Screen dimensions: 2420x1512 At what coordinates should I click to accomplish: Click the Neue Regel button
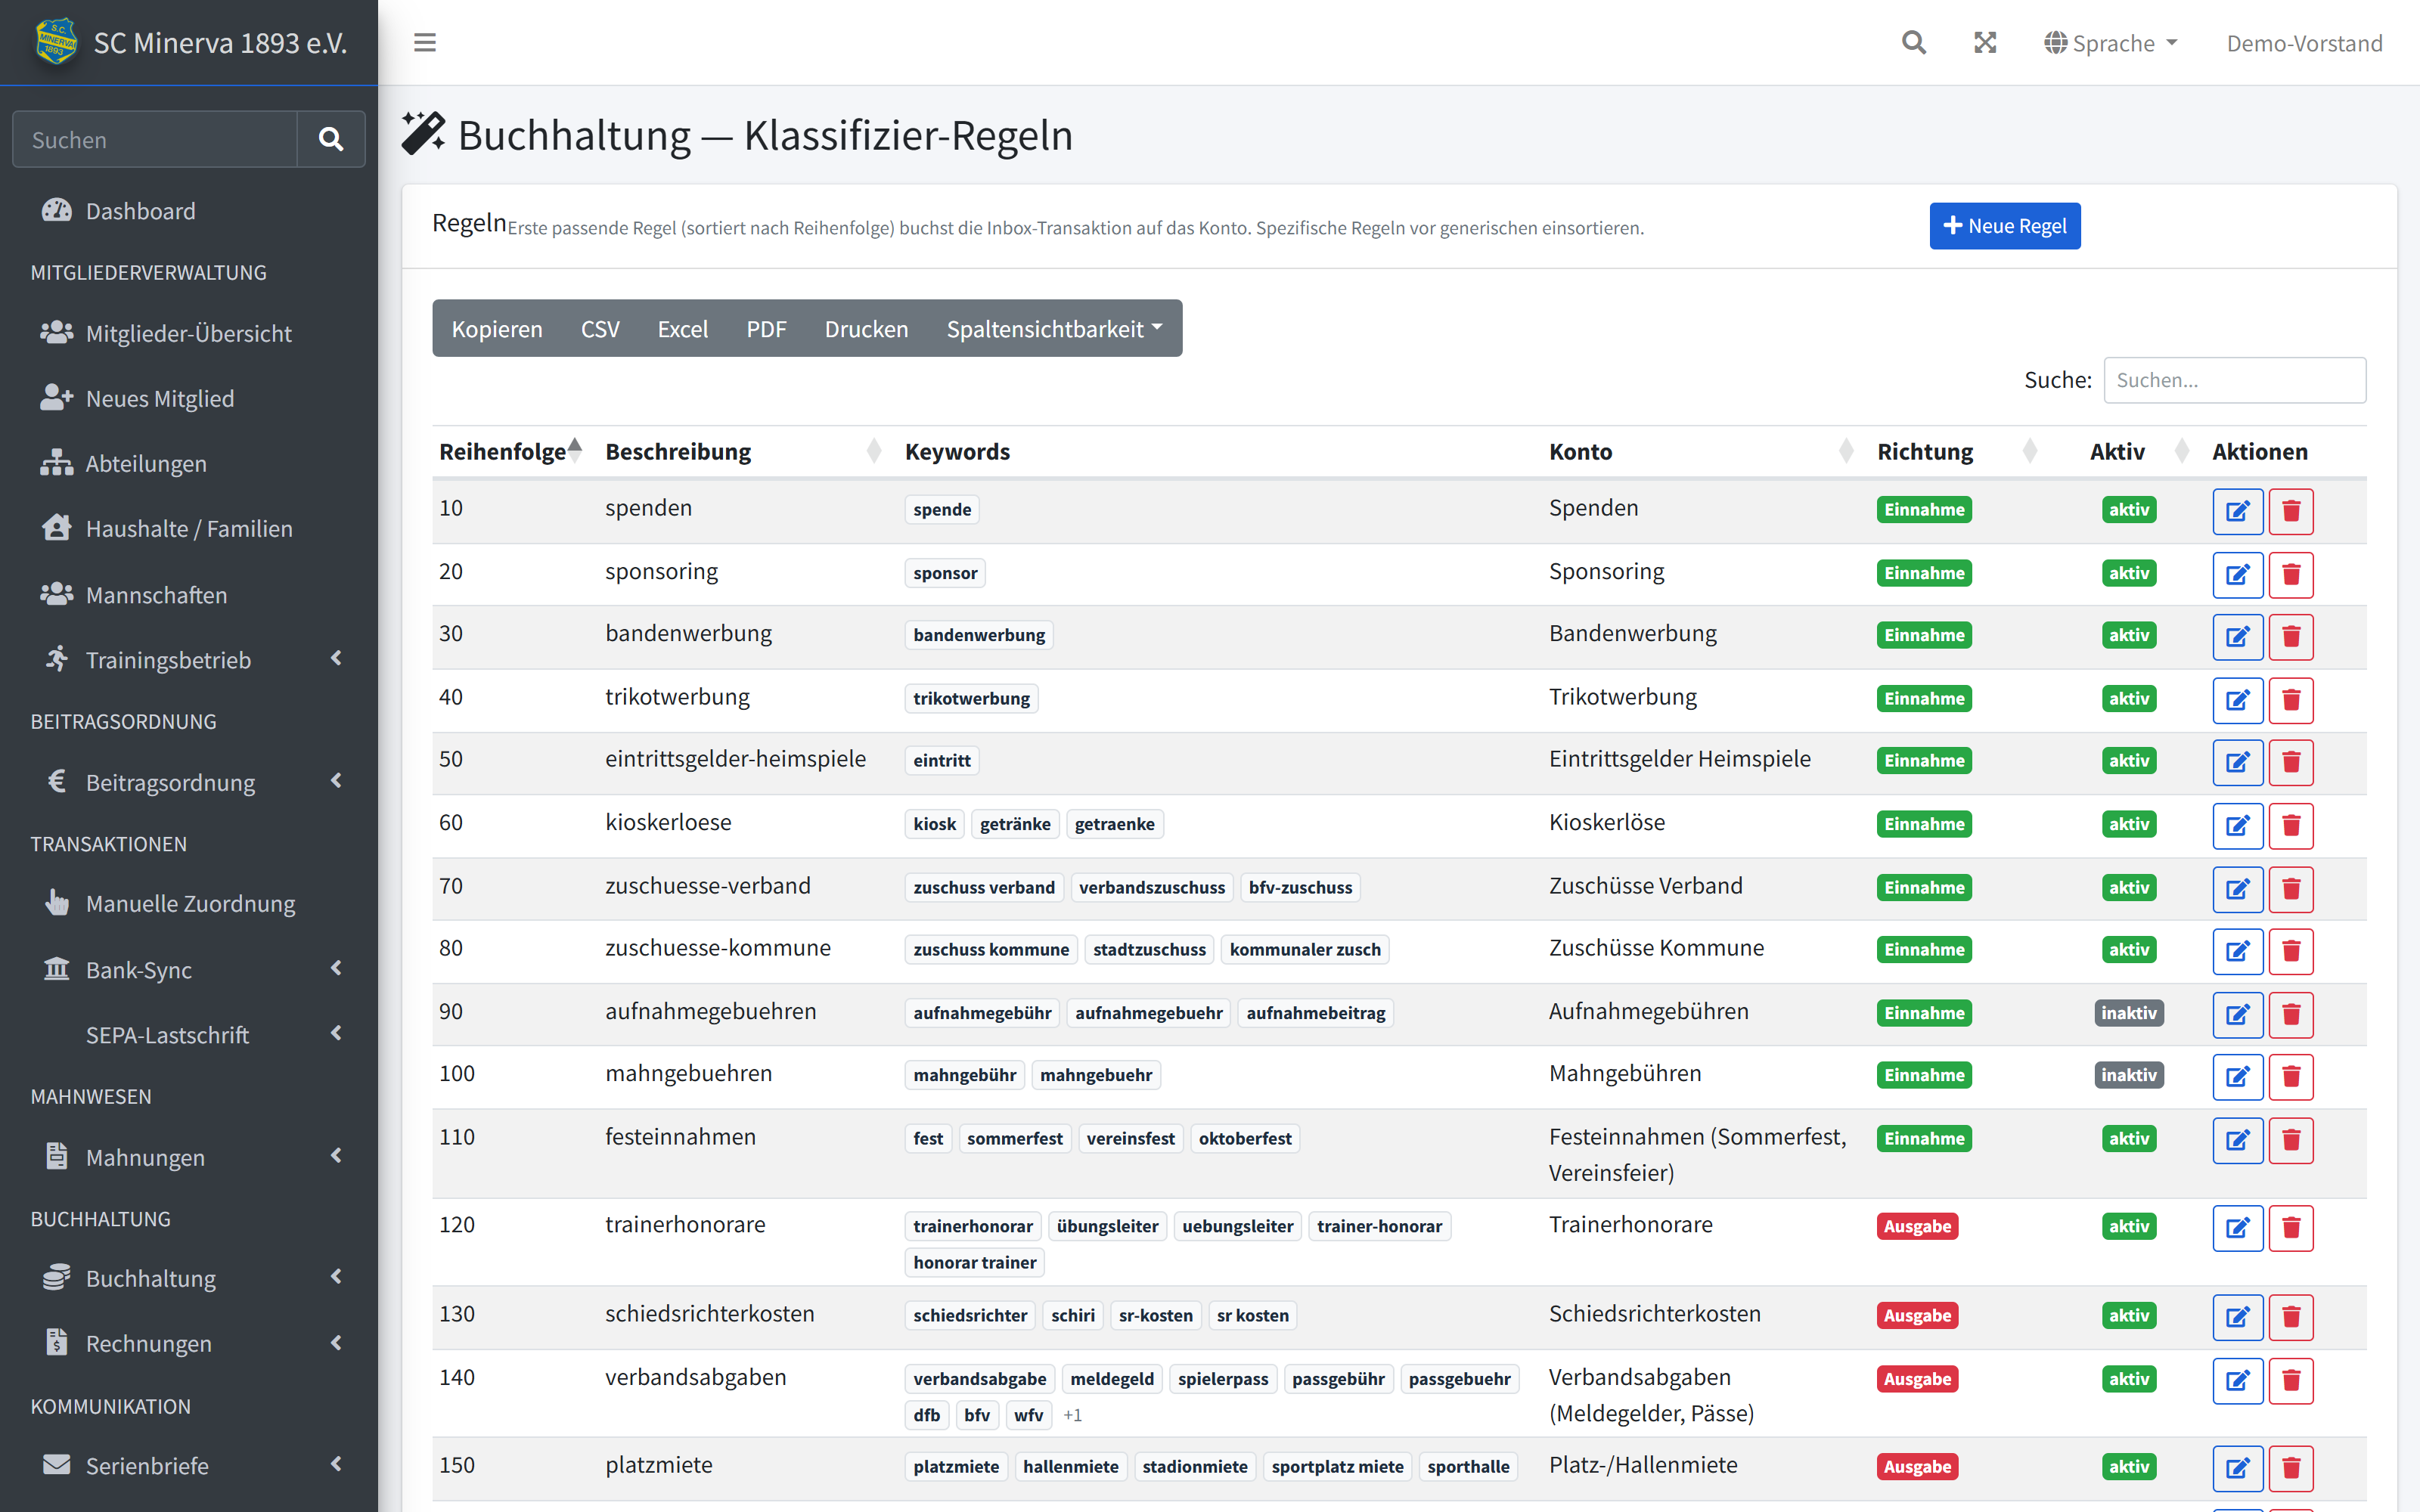tap(2004, 226)
